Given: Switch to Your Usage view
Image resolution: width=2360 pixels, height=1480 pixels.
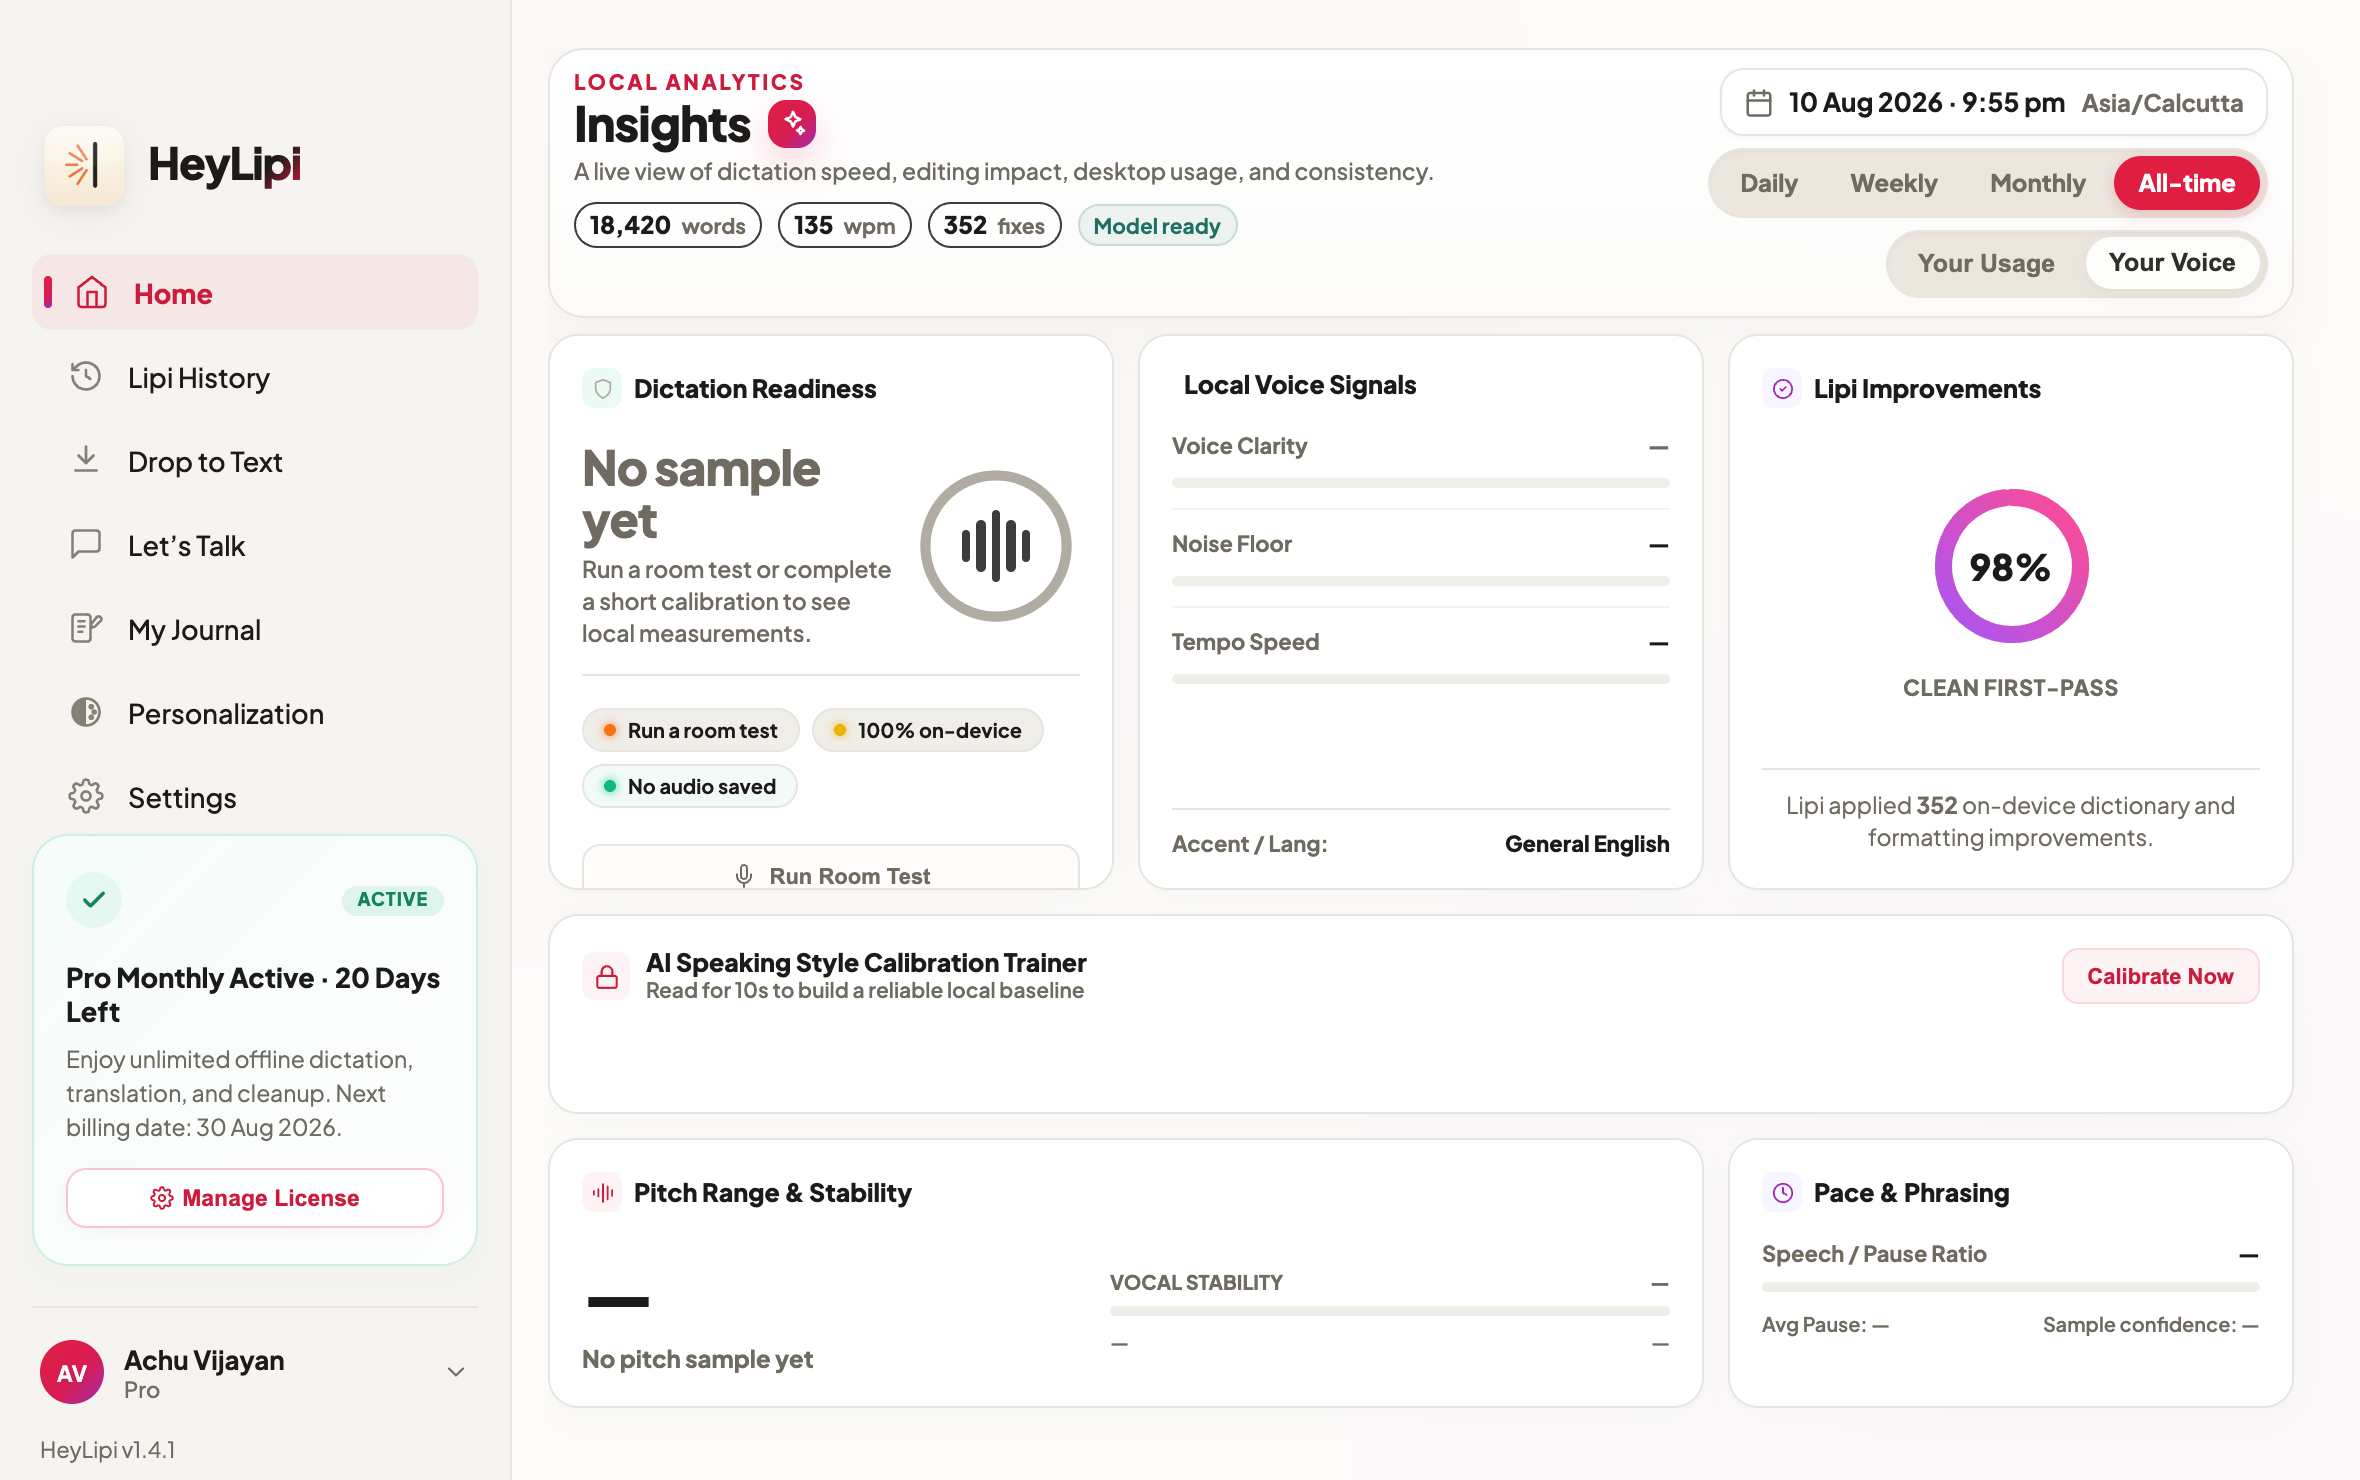Looking at the screenshot, I should tap(1986, 263).
